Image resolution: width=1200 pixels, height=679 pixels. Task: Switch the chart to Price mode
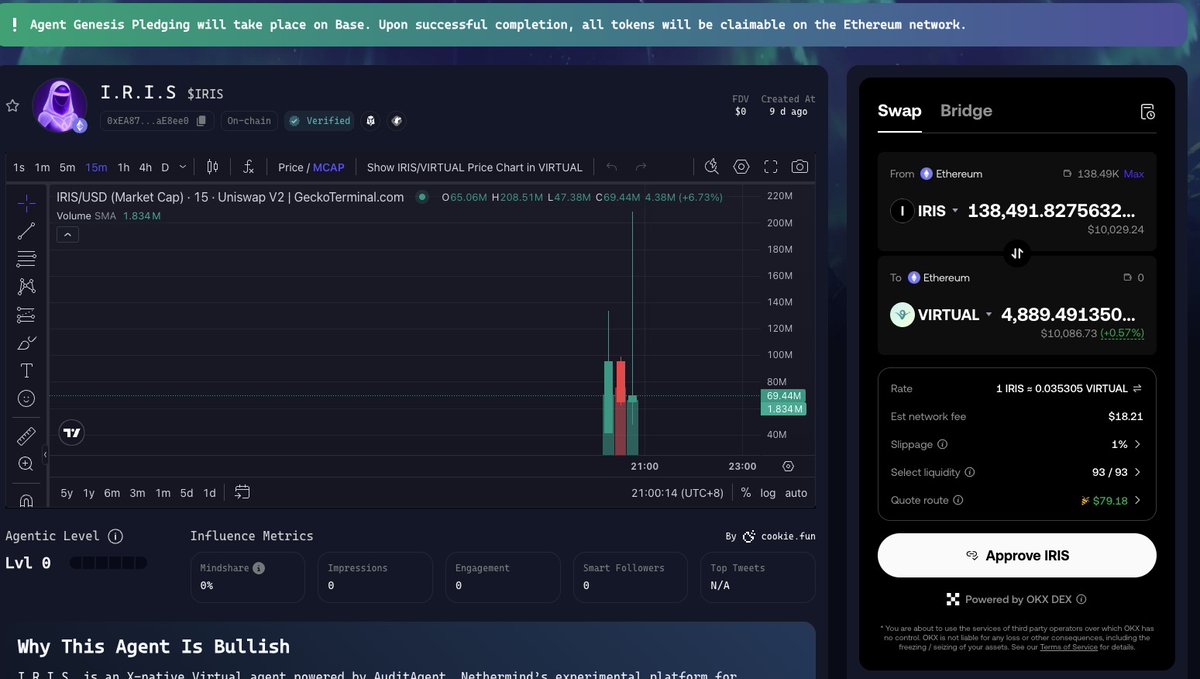[x=291, y=168]
